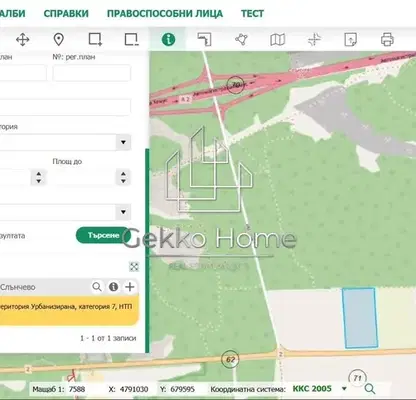Open the map layers icon
Viewport: 416px width, 400px height.
pos(277,40)
